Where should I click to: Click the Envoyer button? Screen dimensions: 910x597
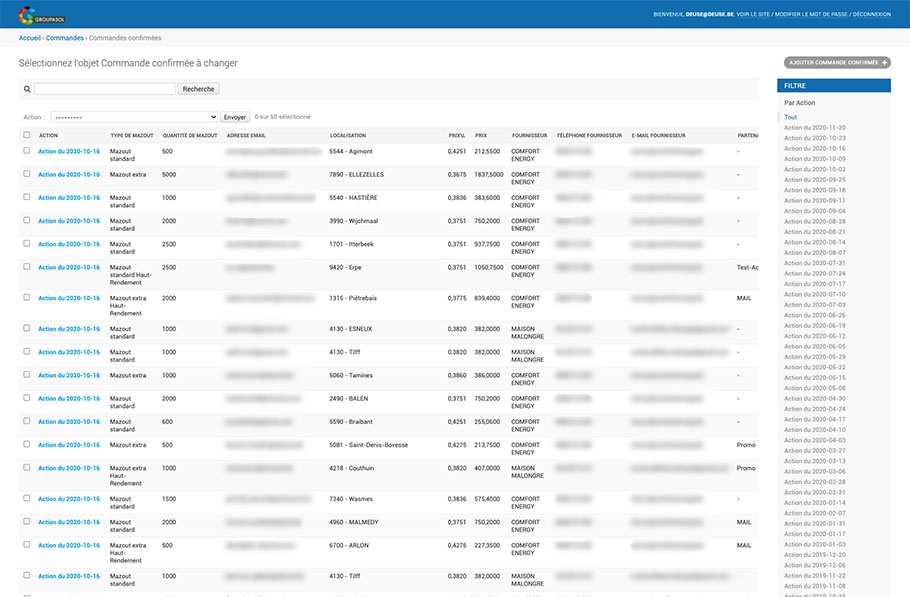point(235,117)
